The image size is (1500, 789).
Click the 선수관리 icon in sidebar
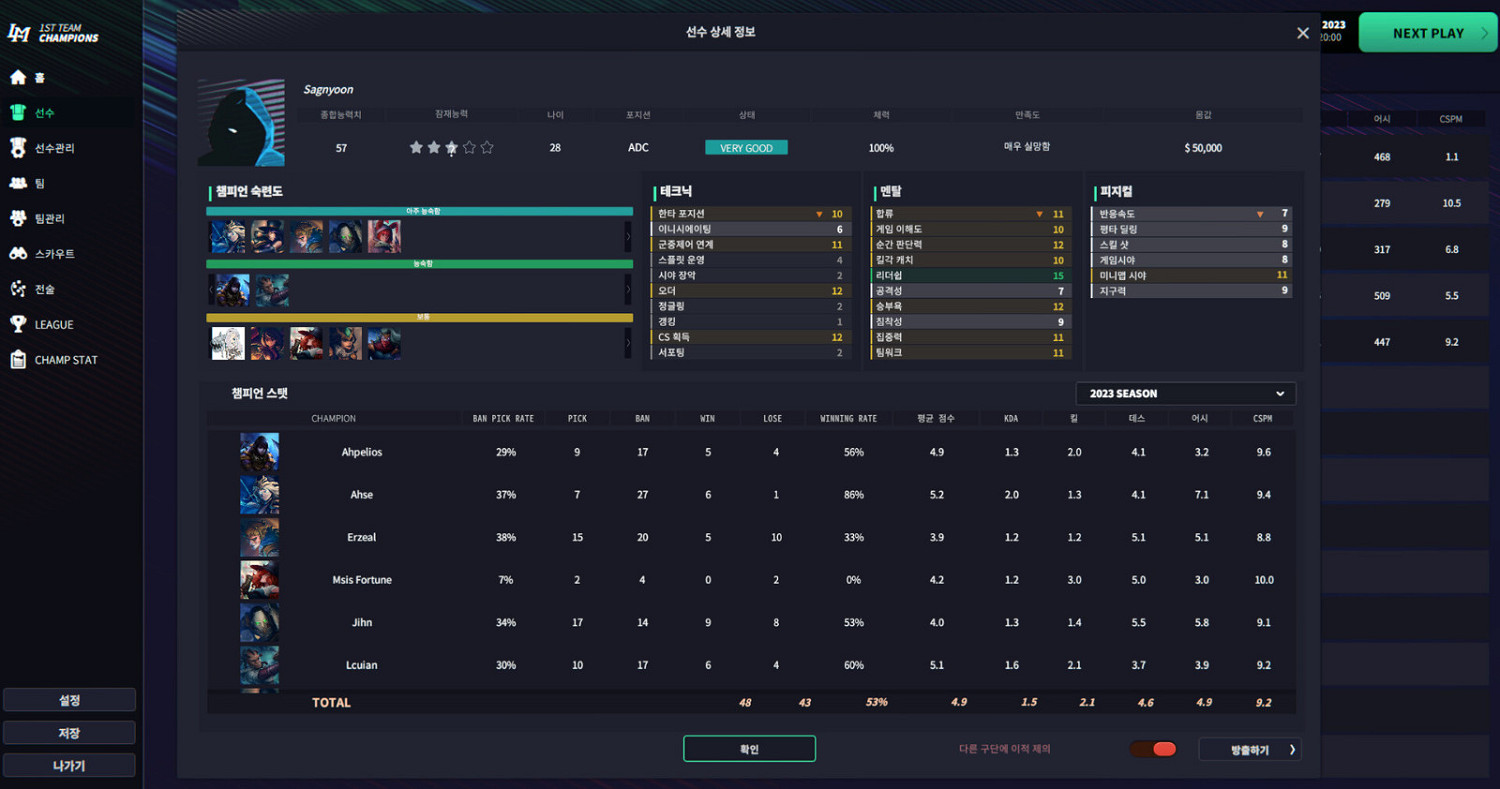point(18,148)
